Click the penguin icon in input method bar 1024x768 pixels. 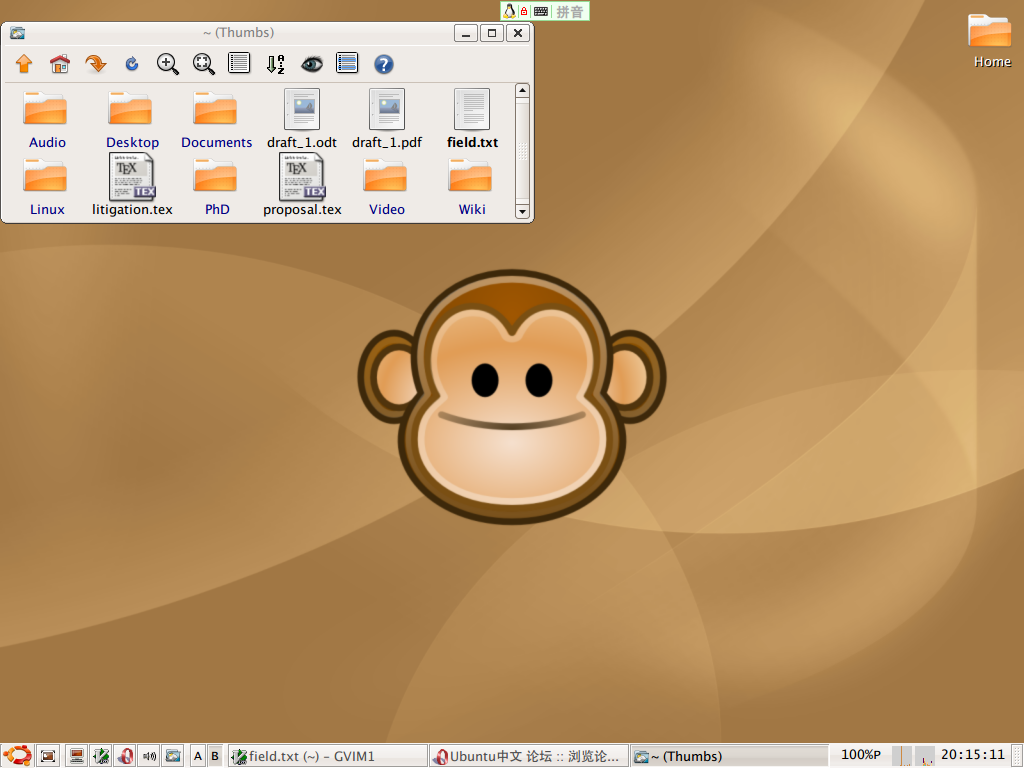[x=509, y=11]
